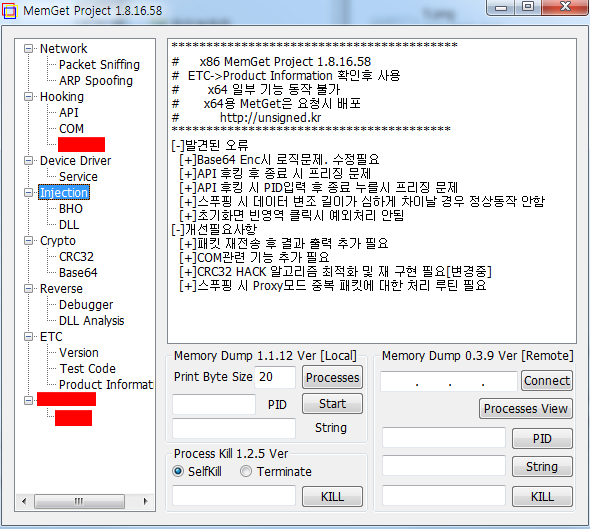Collapse the Hooking tree node
Image resolution: width=590 pixels, height=529 pixels.
28,97
